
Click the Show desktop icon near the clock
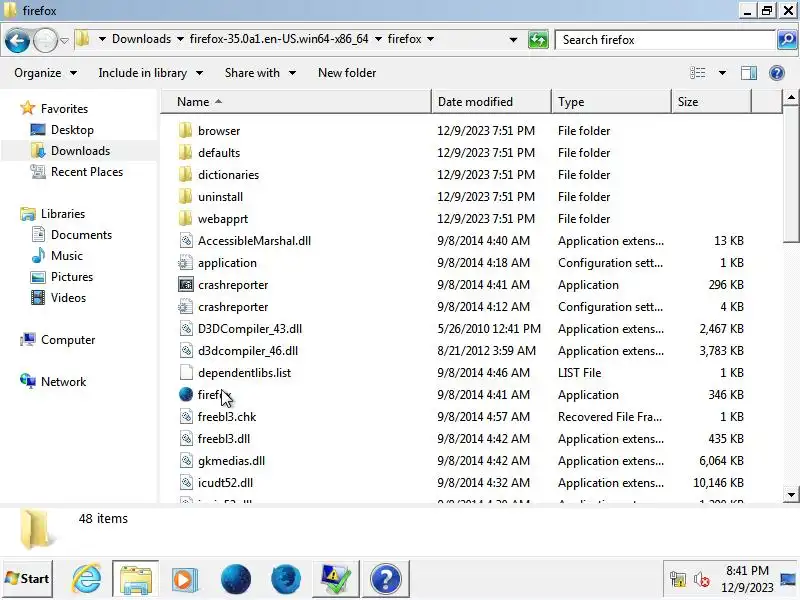point(788,579)
